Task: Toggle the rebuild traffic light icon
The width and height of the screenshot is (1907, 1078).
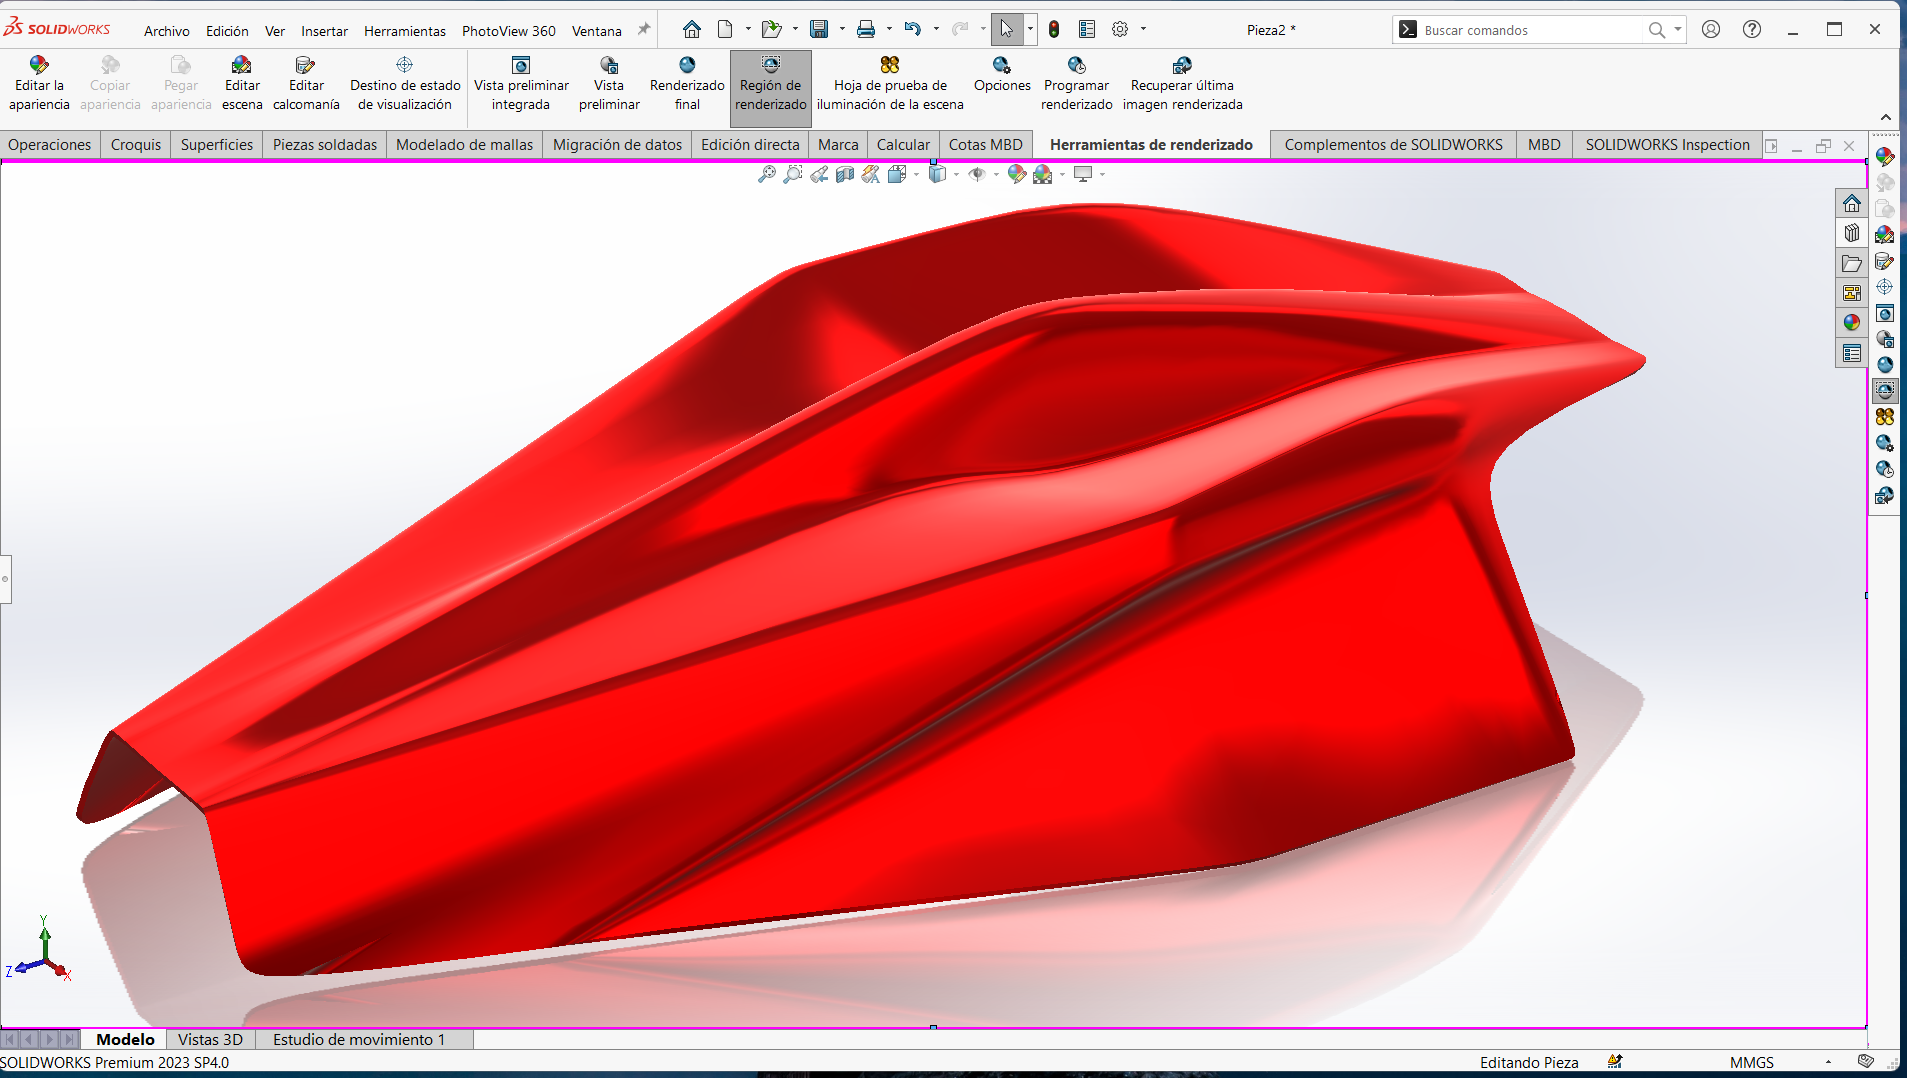Action: tap(1054, 30)
